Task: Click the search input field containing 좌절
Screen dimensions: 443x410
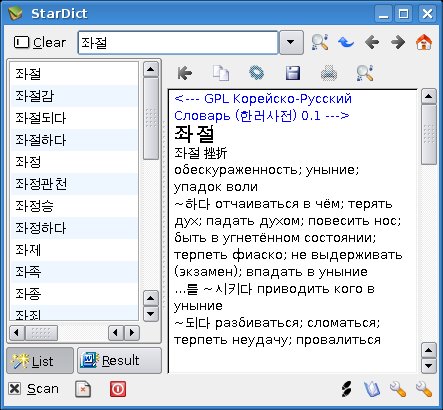Action: [x=178, y=42]
